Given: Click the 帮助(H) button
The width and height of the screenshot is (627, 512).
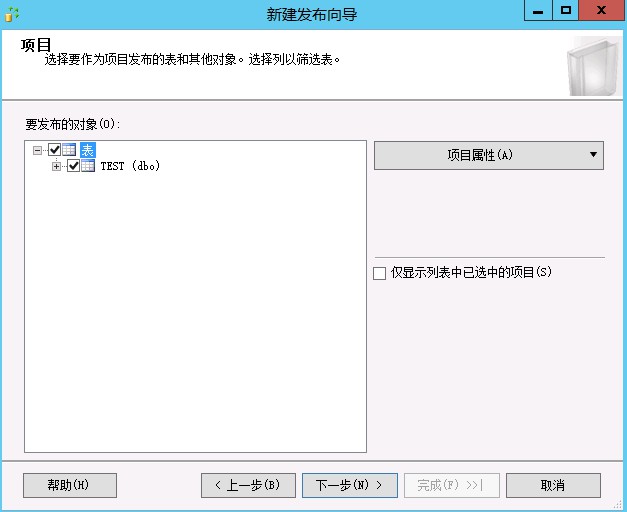Looking at the screenshot, I should [x=69, y=485].
